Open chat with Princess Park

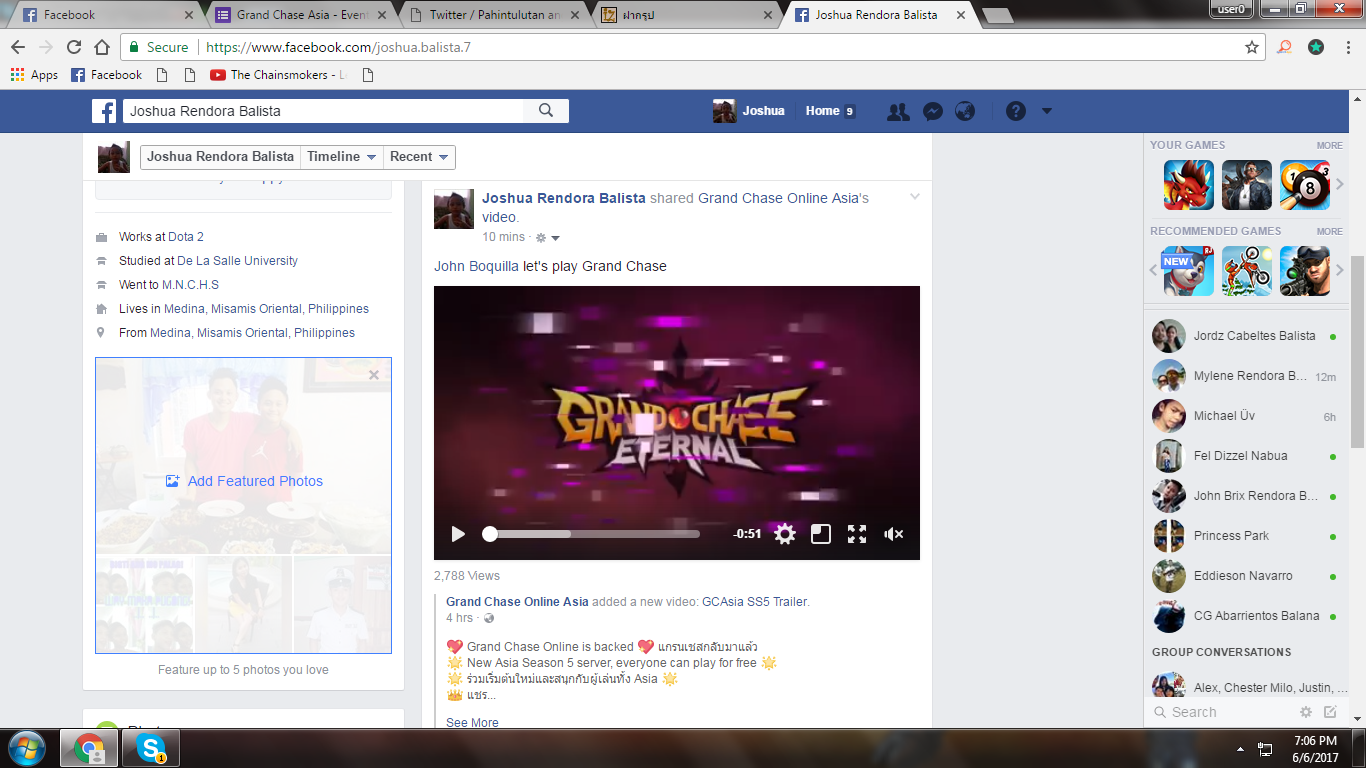(1246, 536)
